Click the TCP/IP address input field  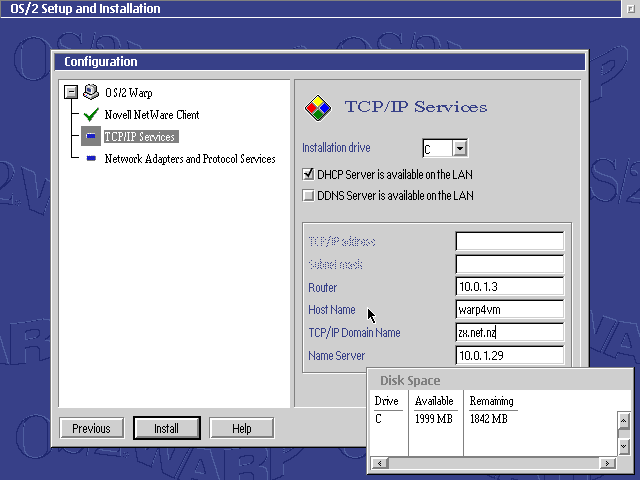point(509,241)
